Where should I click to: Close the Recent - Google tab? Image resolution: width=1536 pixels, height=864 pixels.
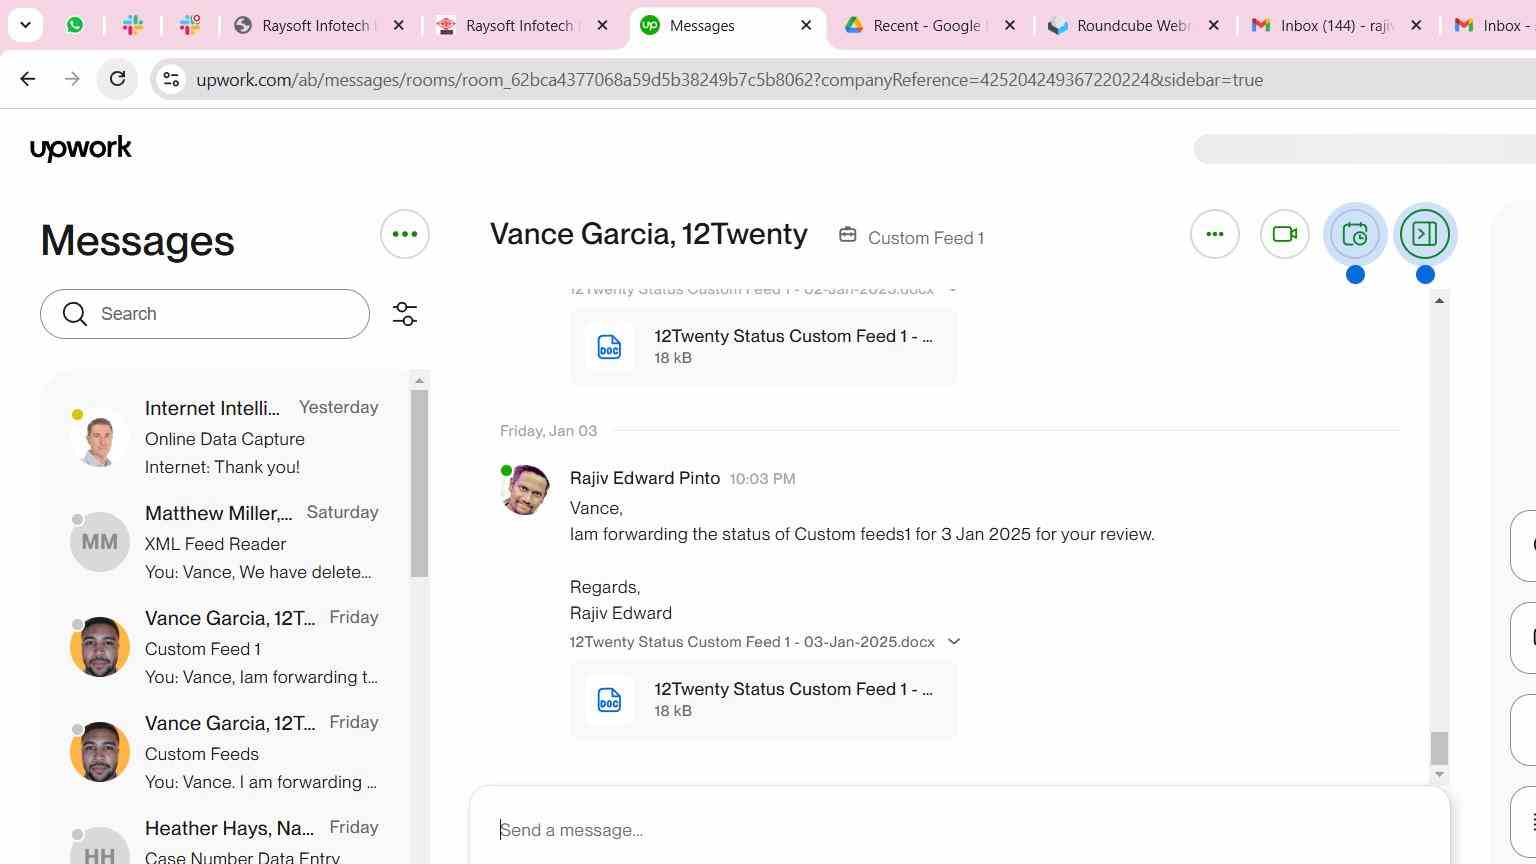[1010, 25]
